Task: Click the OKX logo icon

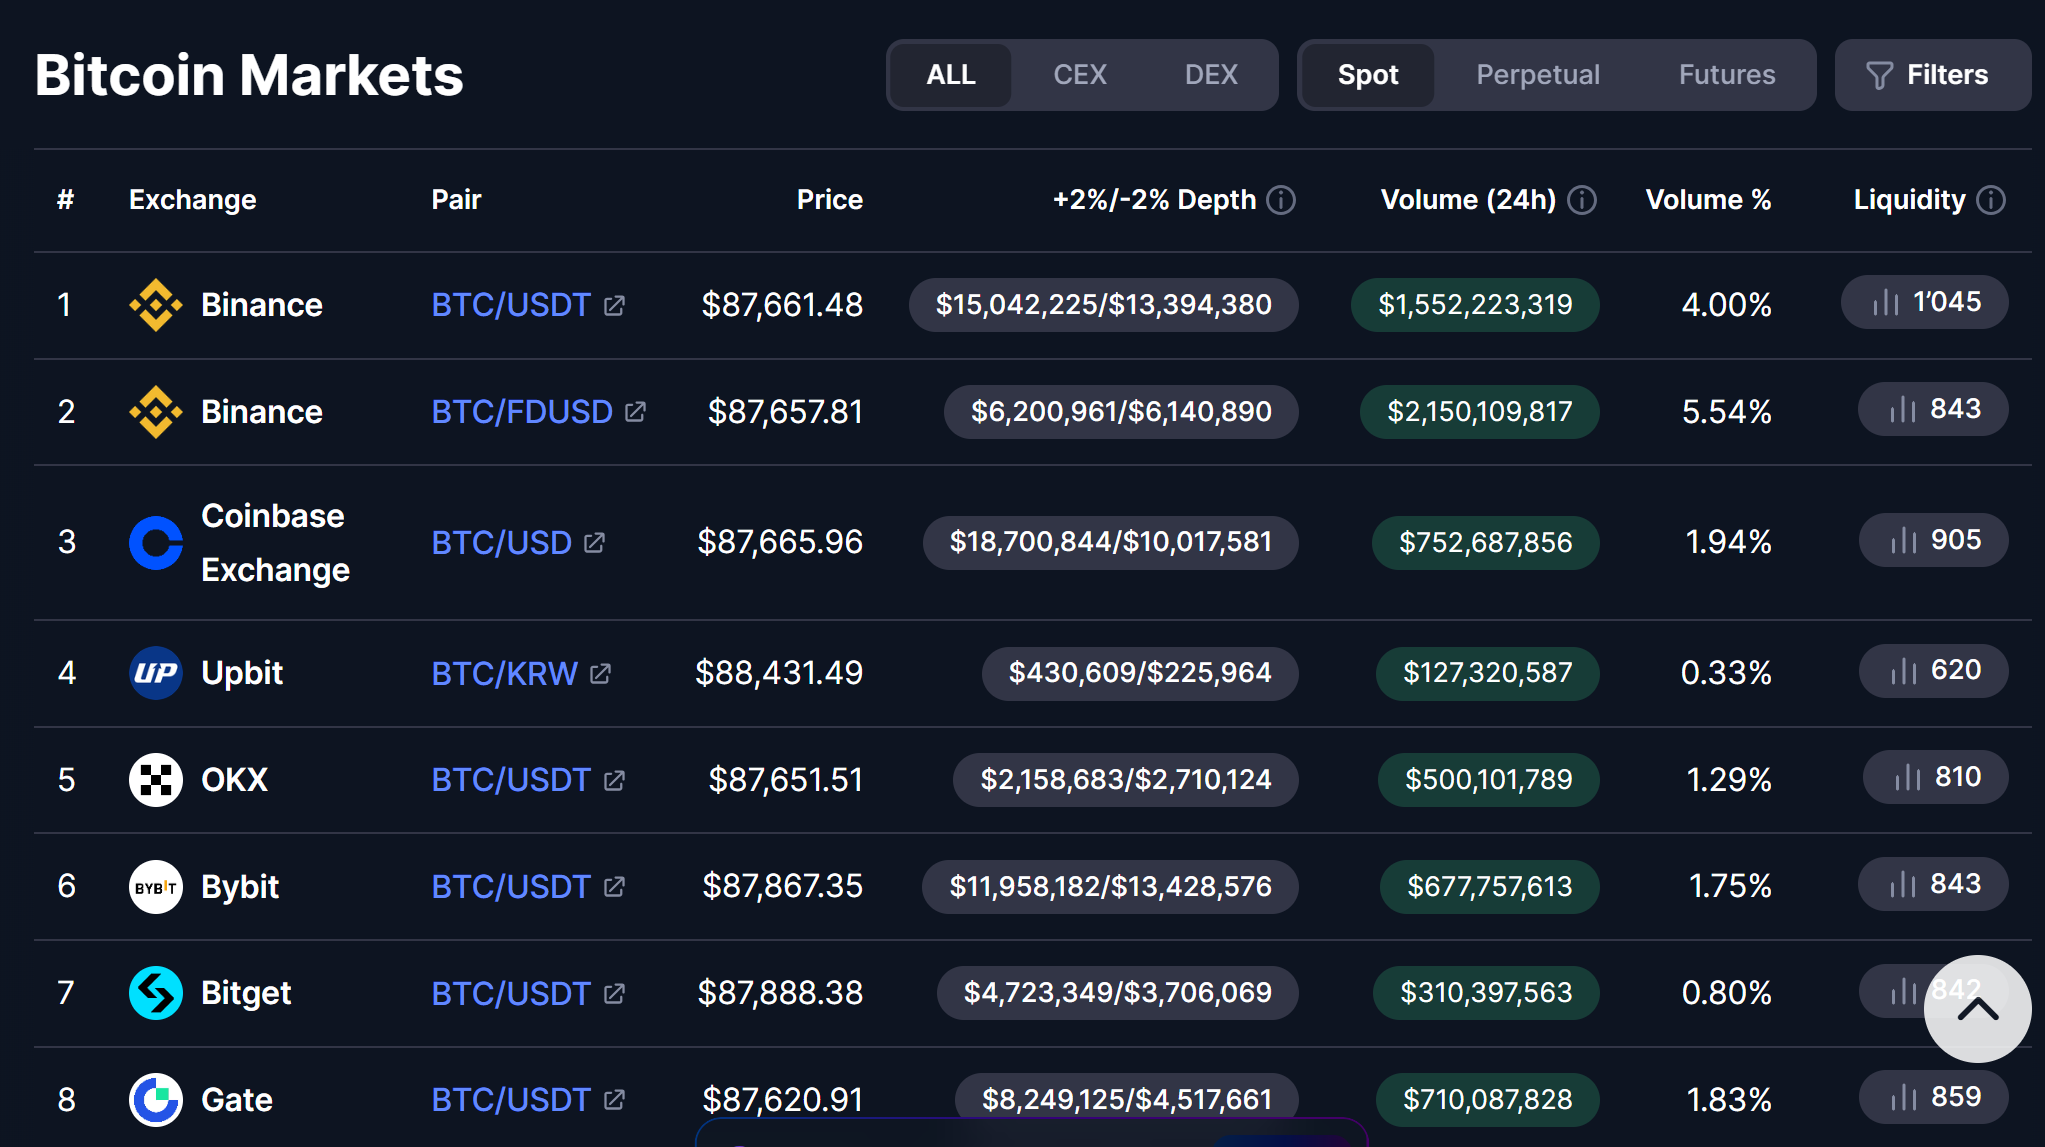Action: point(155,780)
